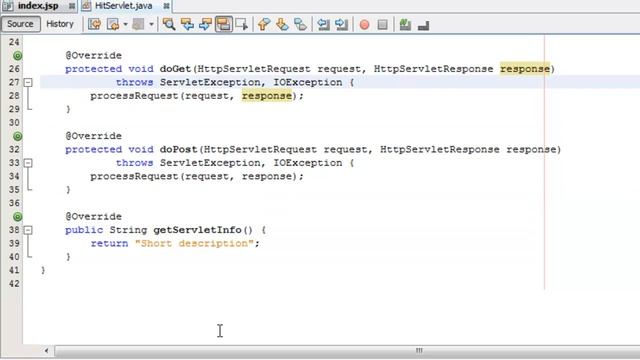Viewport: 640px width, 360px height.
Task: Open the Back navigation dropdown arrow
Action: [125, 24]
